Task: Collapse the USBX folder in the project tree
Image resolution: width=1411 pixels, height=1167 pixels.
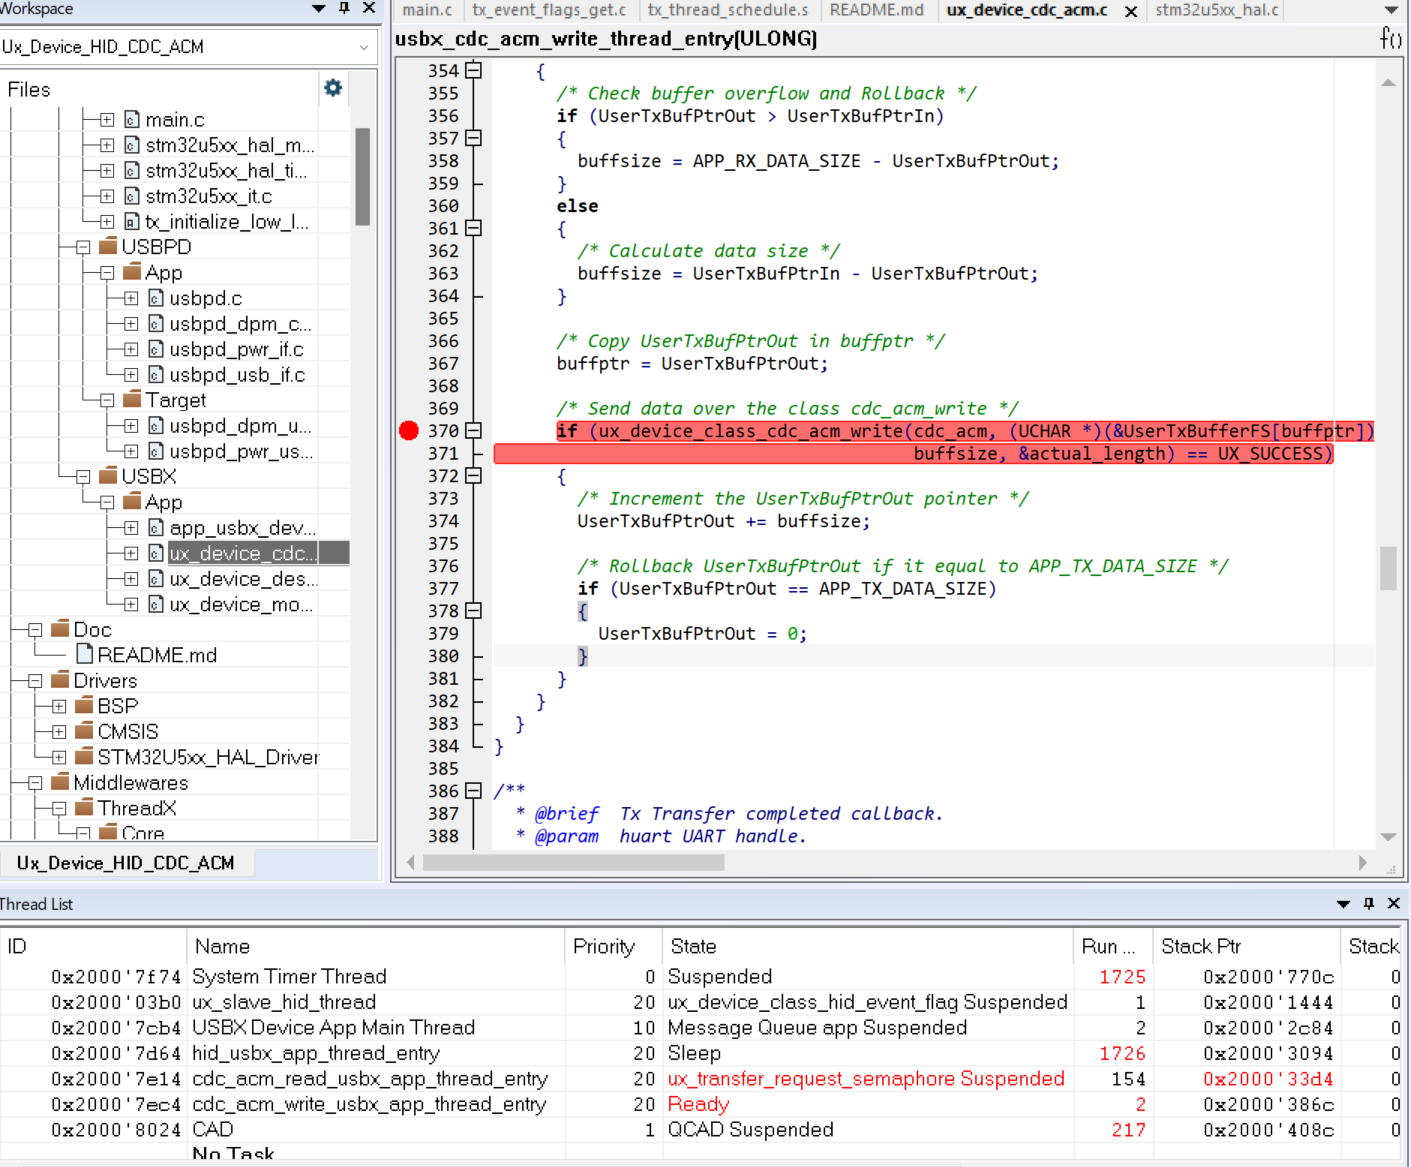Action: click(81, 476)
